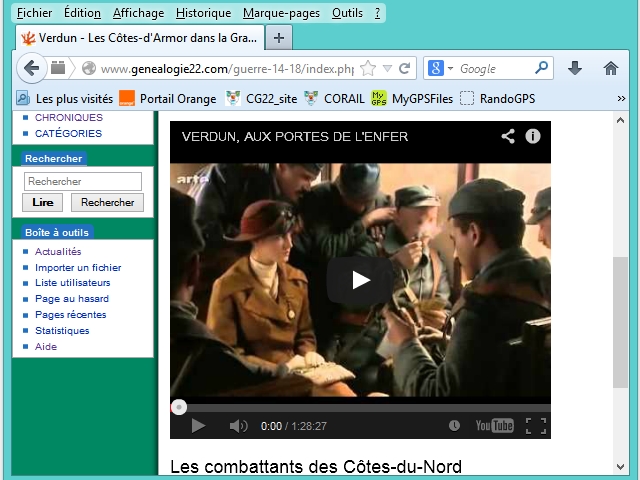Click the page scrollbar down arrow
Image resolution: width=640 pixels, height=480 pixels.
(620, 467)
